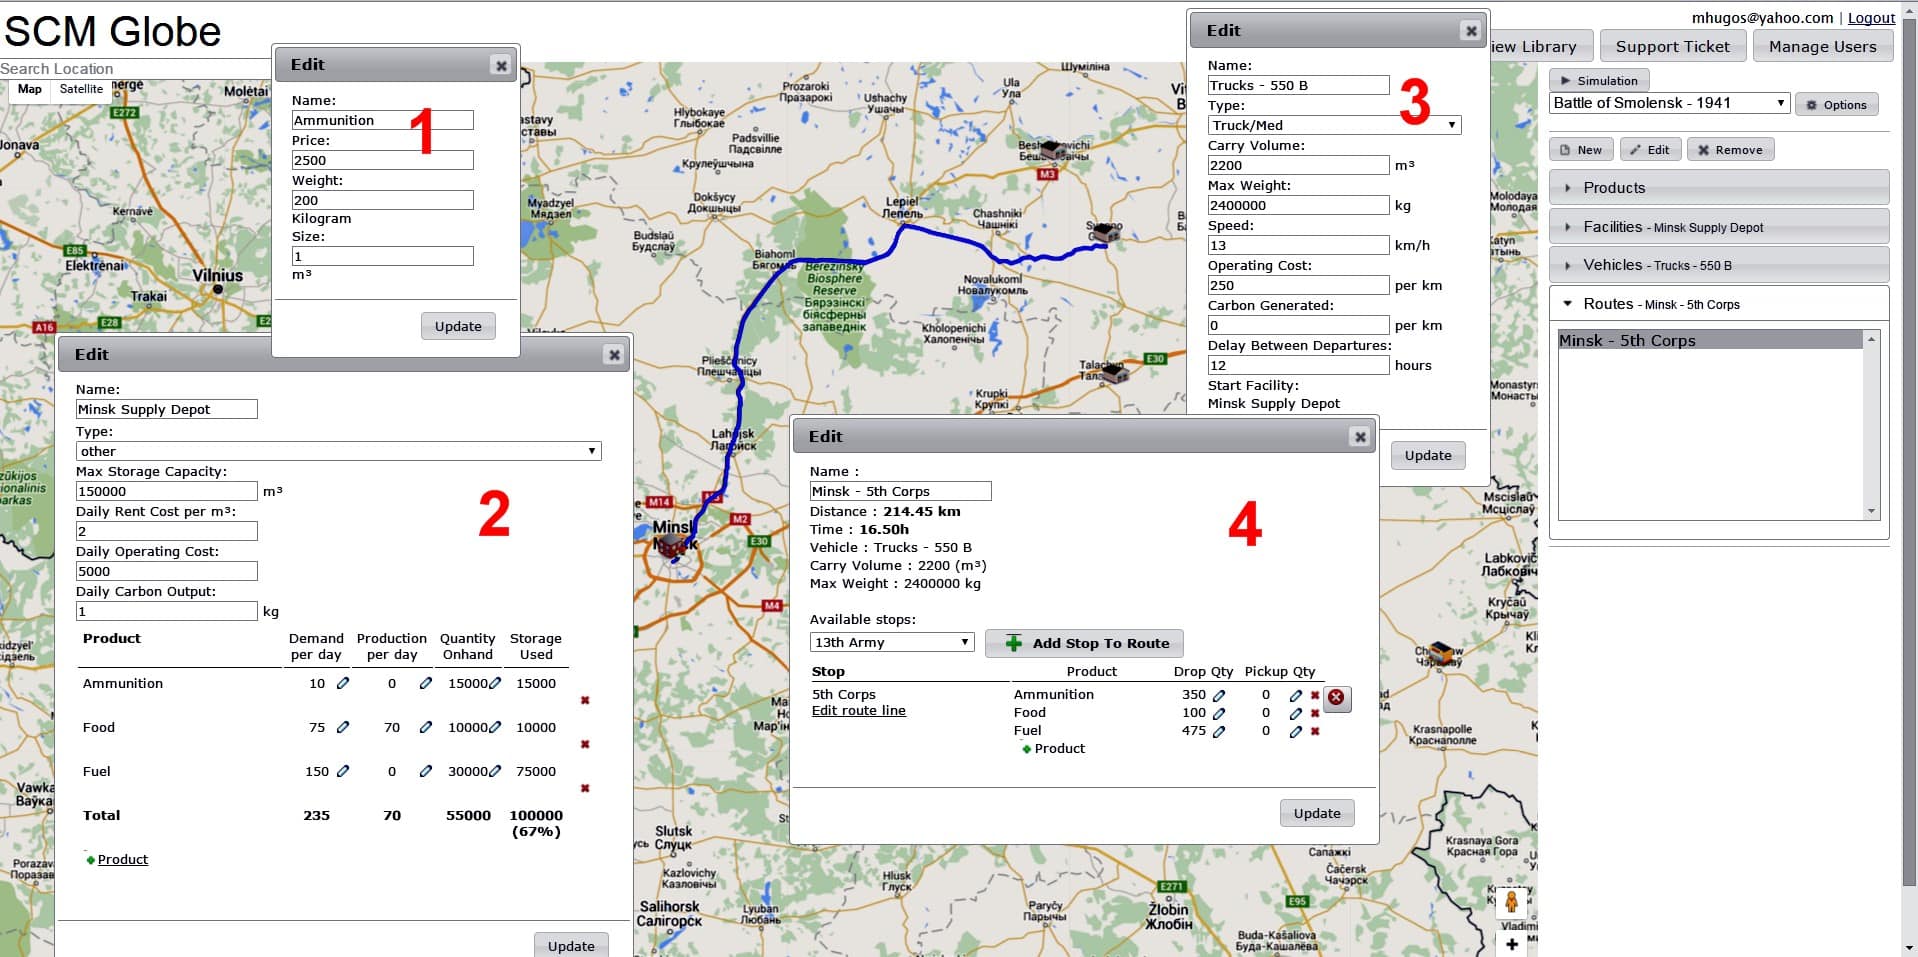Image resolution: width=1918 pixels, height=957 pixels.
Task: Open Street View pegman on map
Action: pos(1511,901)
